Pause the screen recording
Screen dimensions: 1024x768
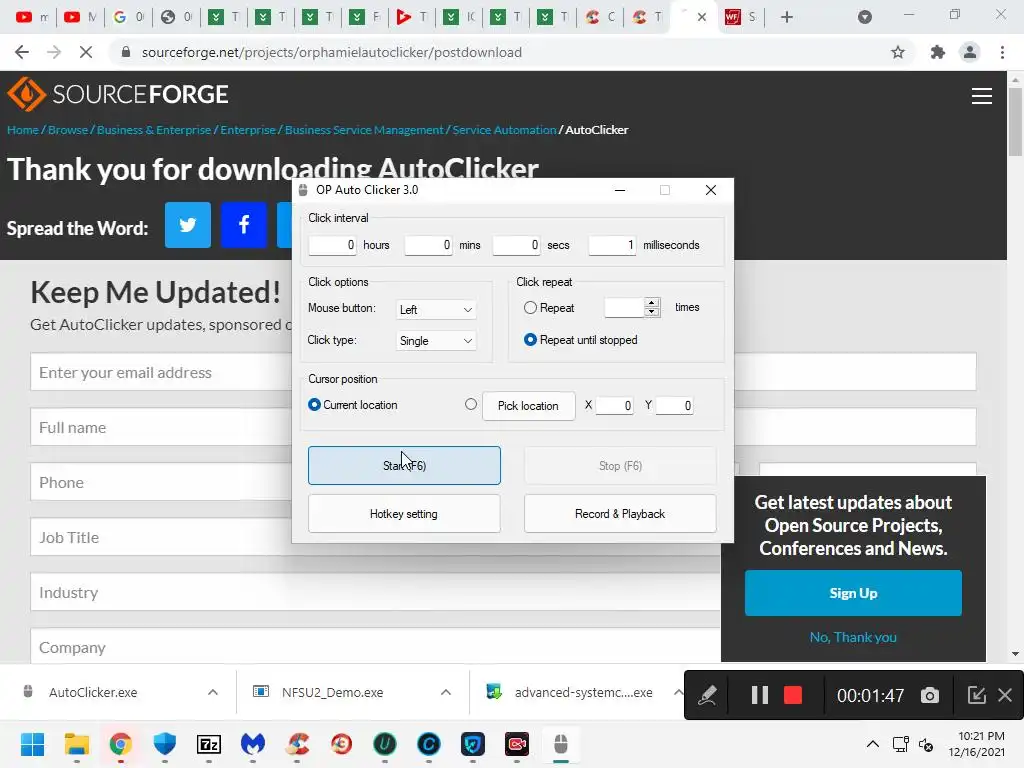click(760, 695)
